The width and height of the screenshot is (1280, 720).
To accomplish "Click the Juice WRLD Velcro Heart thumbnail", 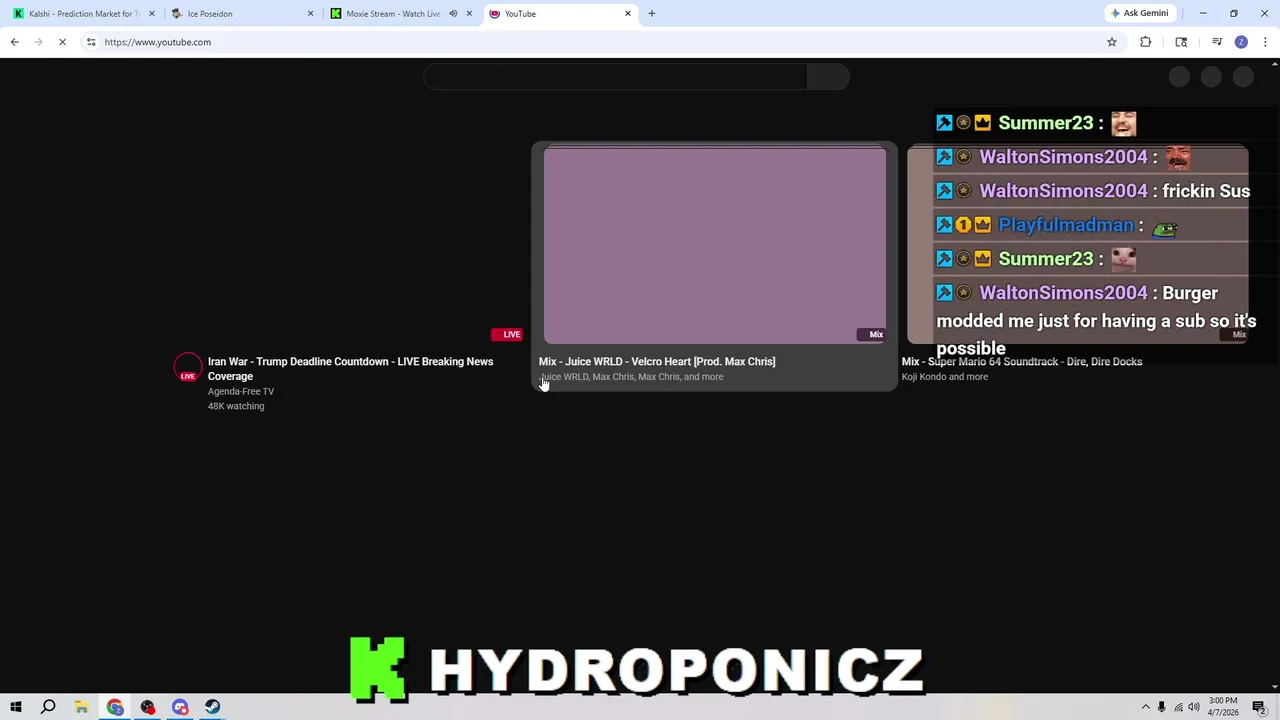I will (715, 246).
